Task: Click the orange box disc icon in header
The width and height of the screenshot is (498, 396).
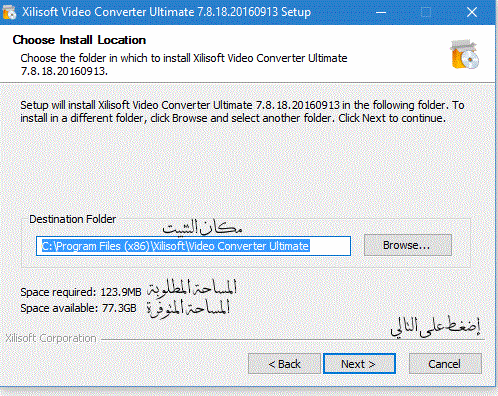Action: 465,54
